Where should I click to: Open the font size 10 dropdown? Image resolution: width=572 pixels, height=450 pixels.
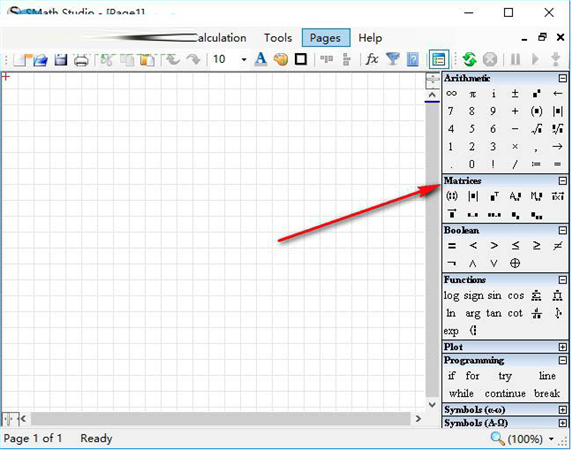coord(244,59)
